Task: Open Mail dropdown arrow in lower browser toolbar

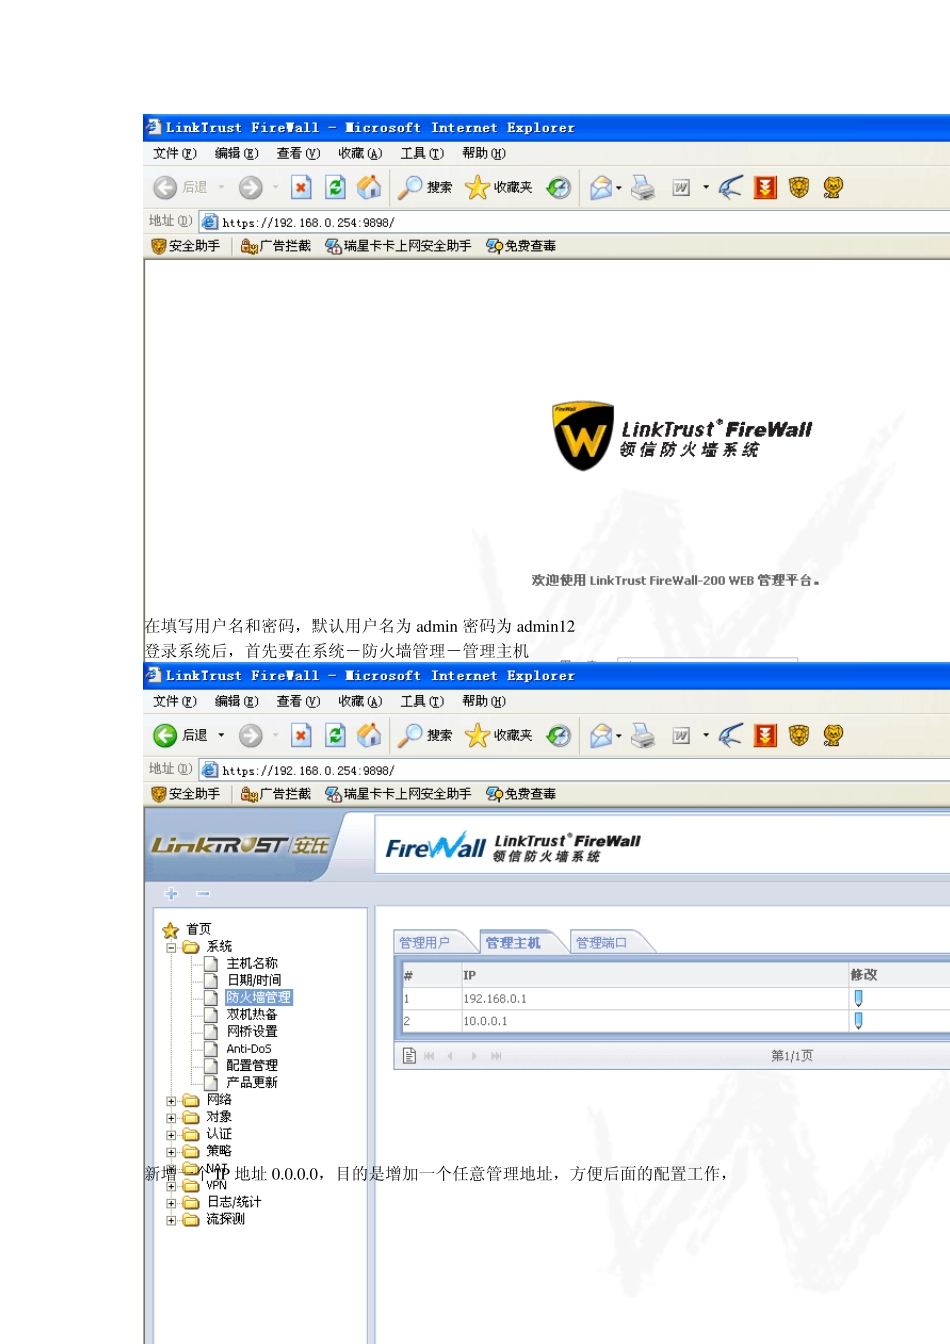Action: coord(619,735)
